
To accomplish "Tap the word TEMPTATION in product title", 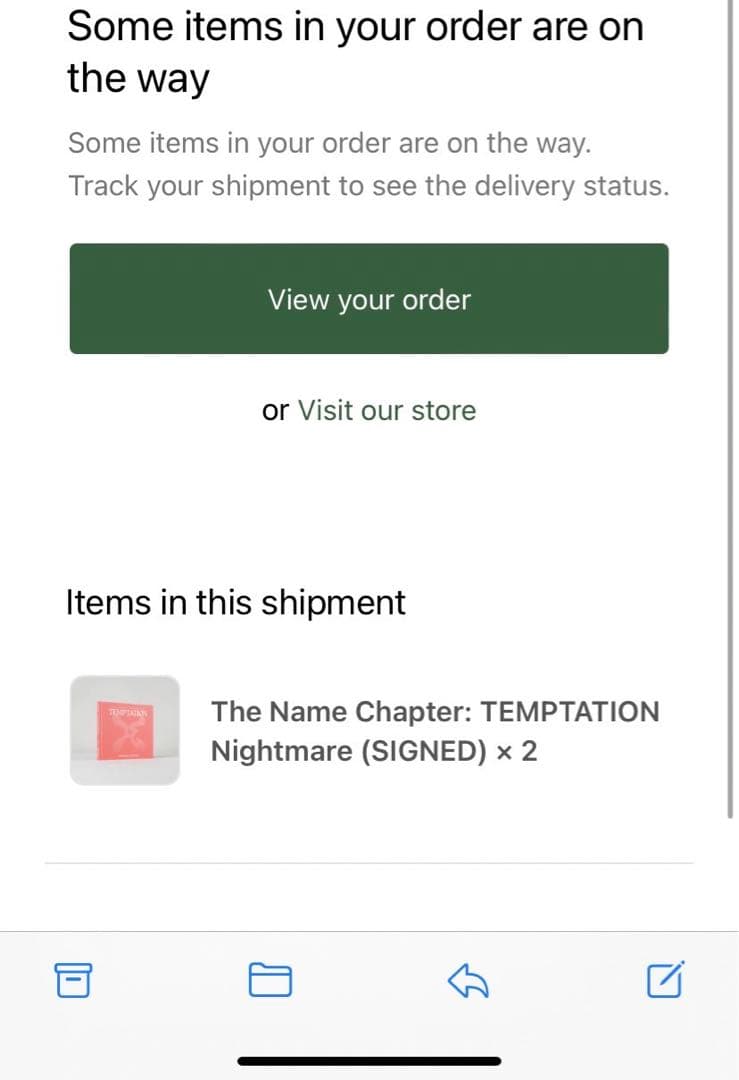I will click(570, 712).
